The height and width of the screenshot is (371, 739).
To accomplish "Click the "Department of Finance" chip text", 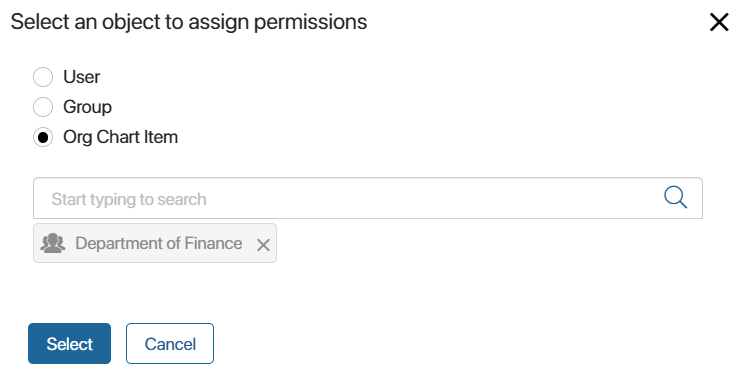I will pyautogui.click(x=159, y=243).
